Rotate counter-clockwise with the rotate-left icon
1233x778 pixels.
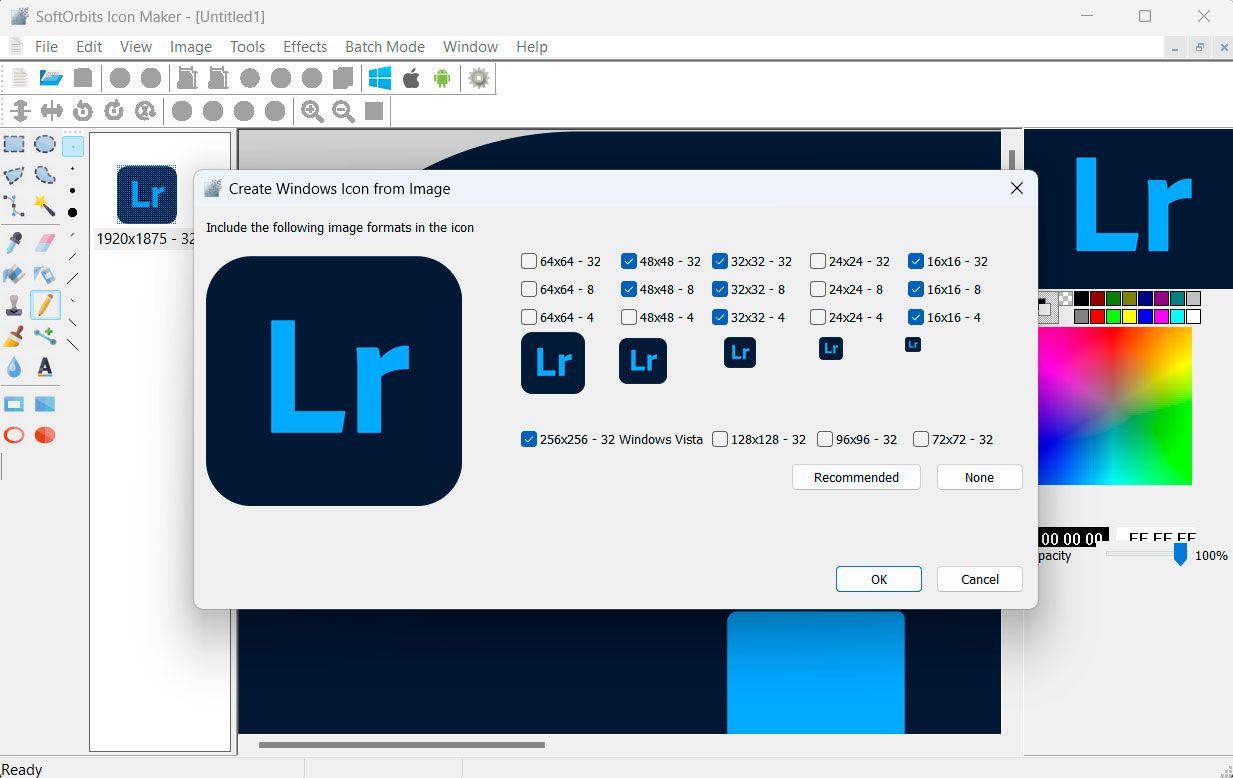83,111
